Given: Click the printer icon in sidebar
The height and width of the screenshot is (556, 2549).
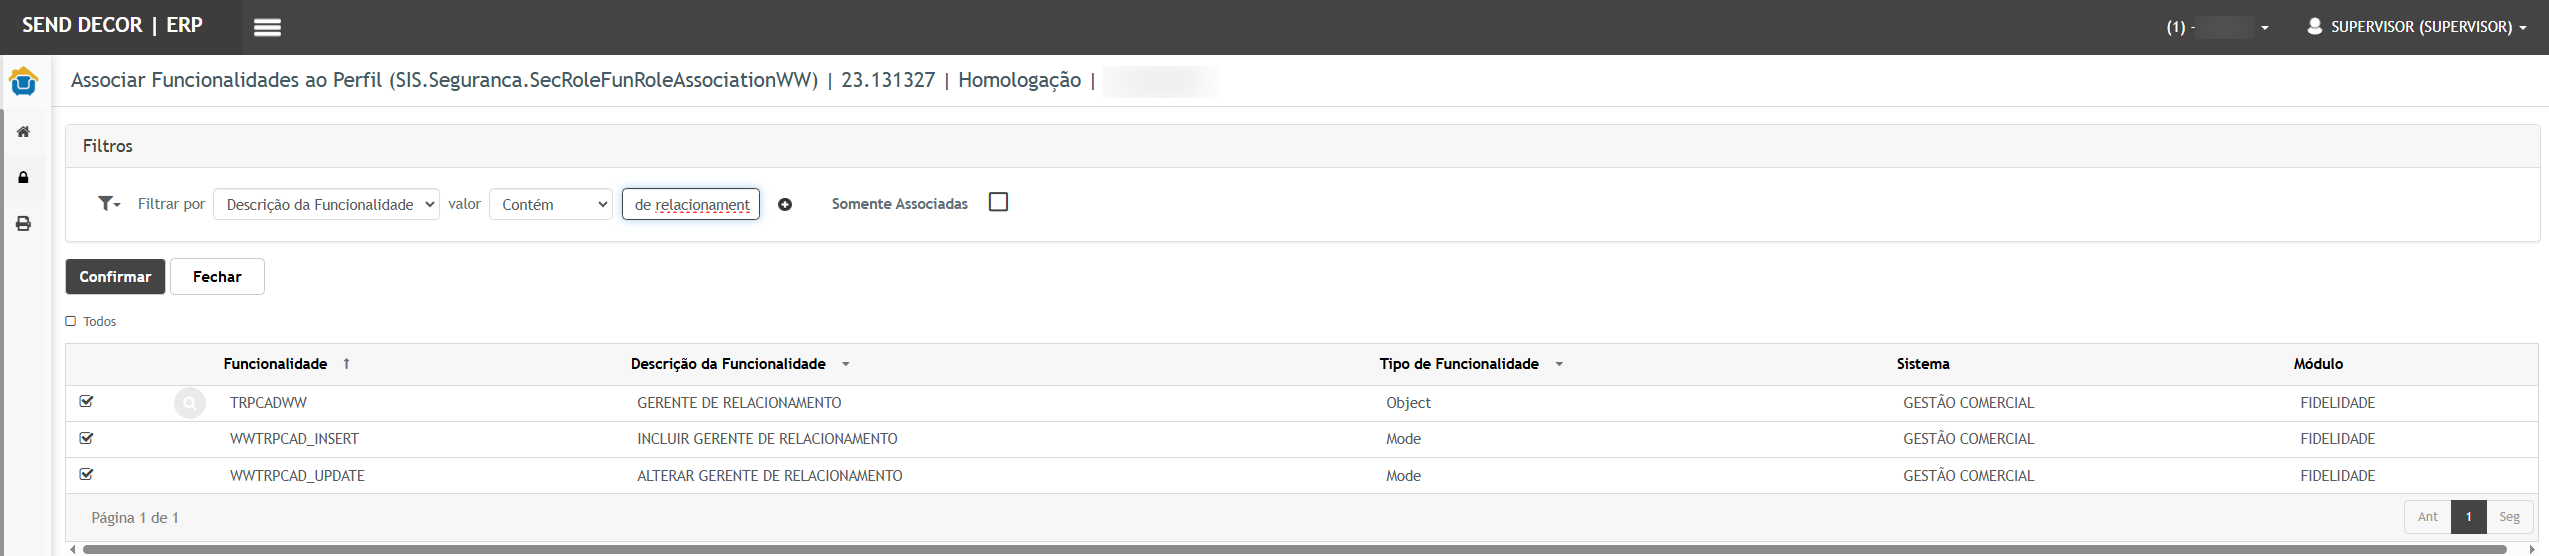Looking at the screenshot, I should click(23, 224).
